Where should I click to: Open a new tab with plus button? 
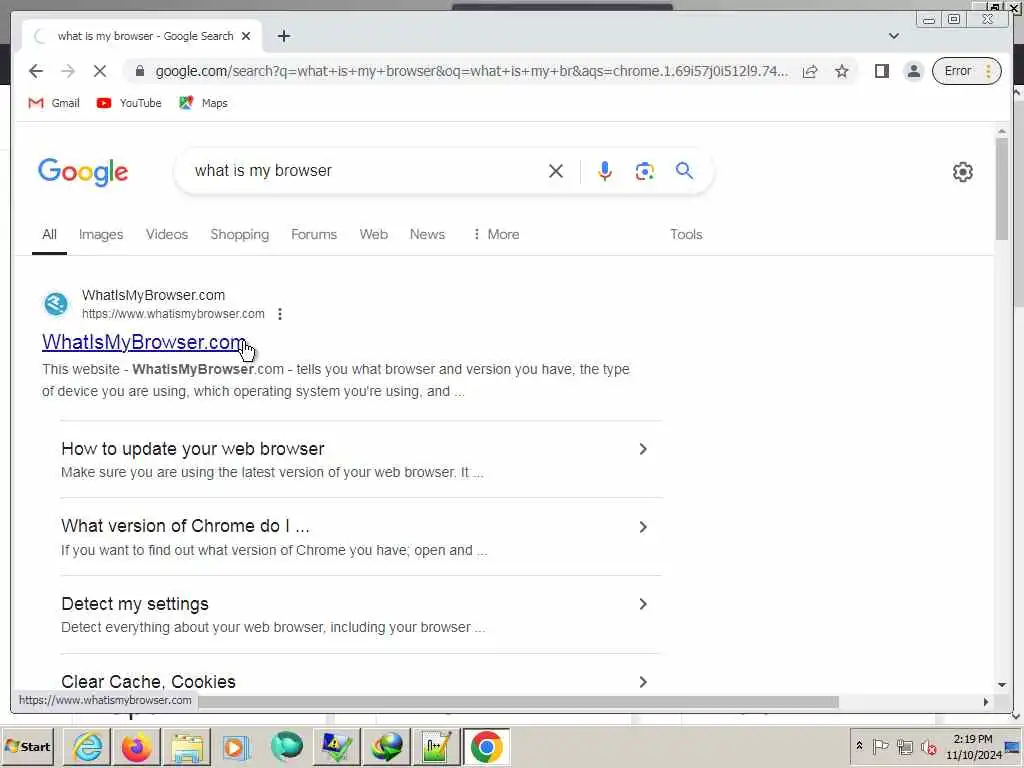[x=283, y=37]
